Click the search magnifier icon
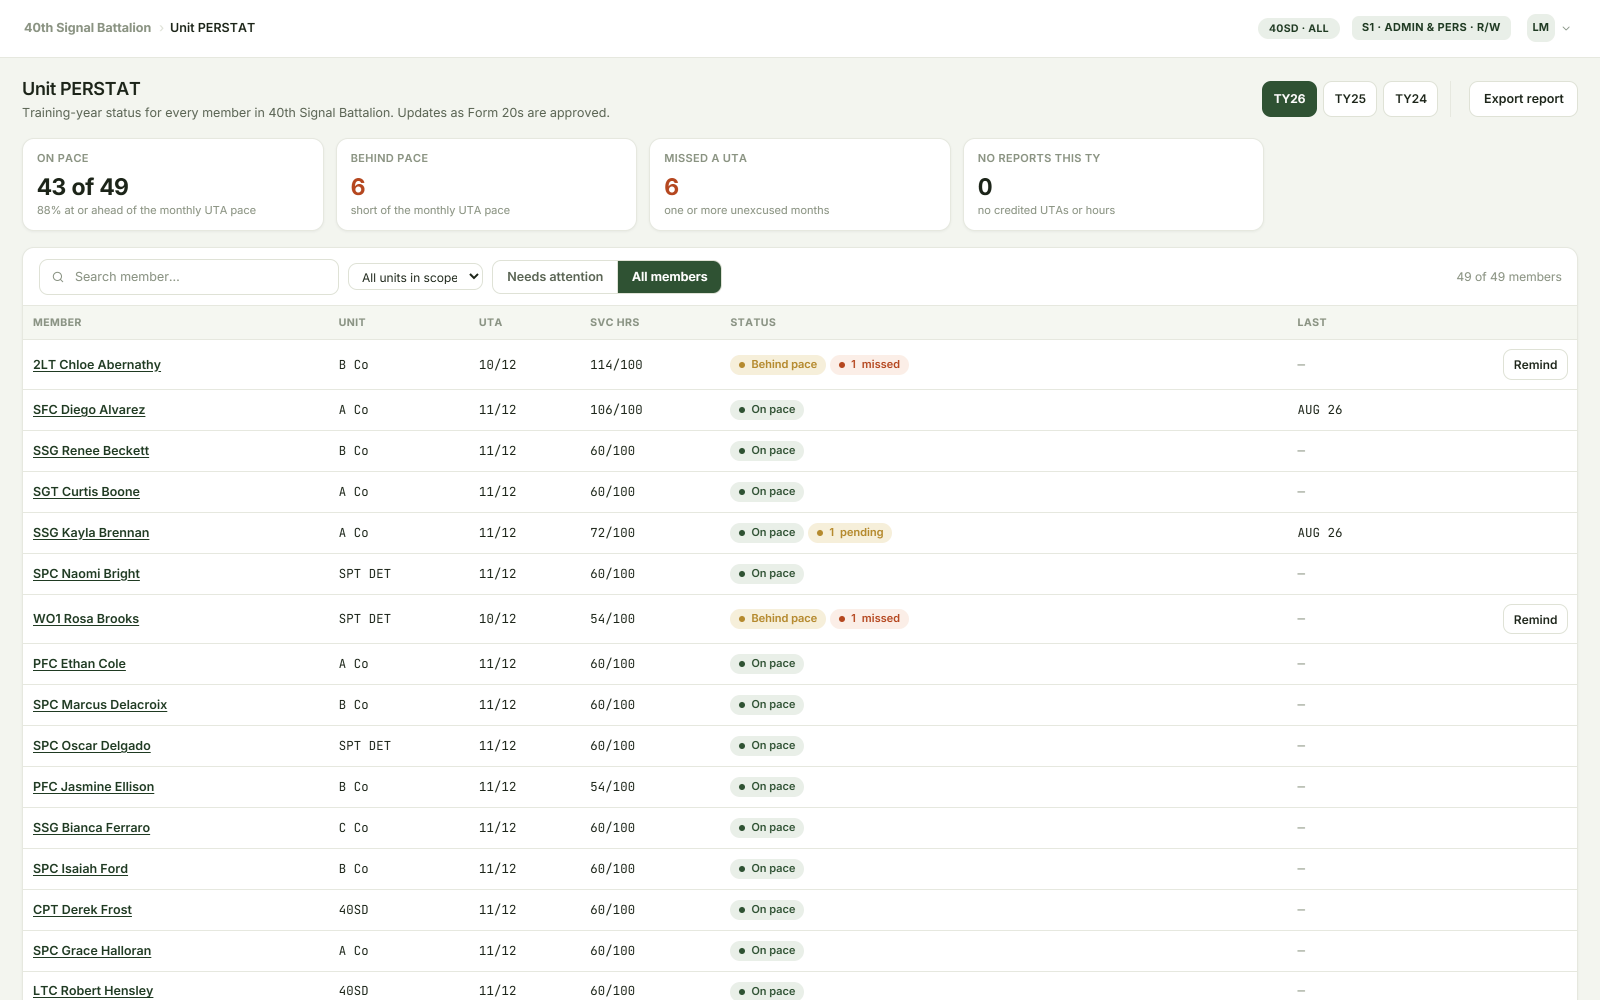 [x=58, y=277]
